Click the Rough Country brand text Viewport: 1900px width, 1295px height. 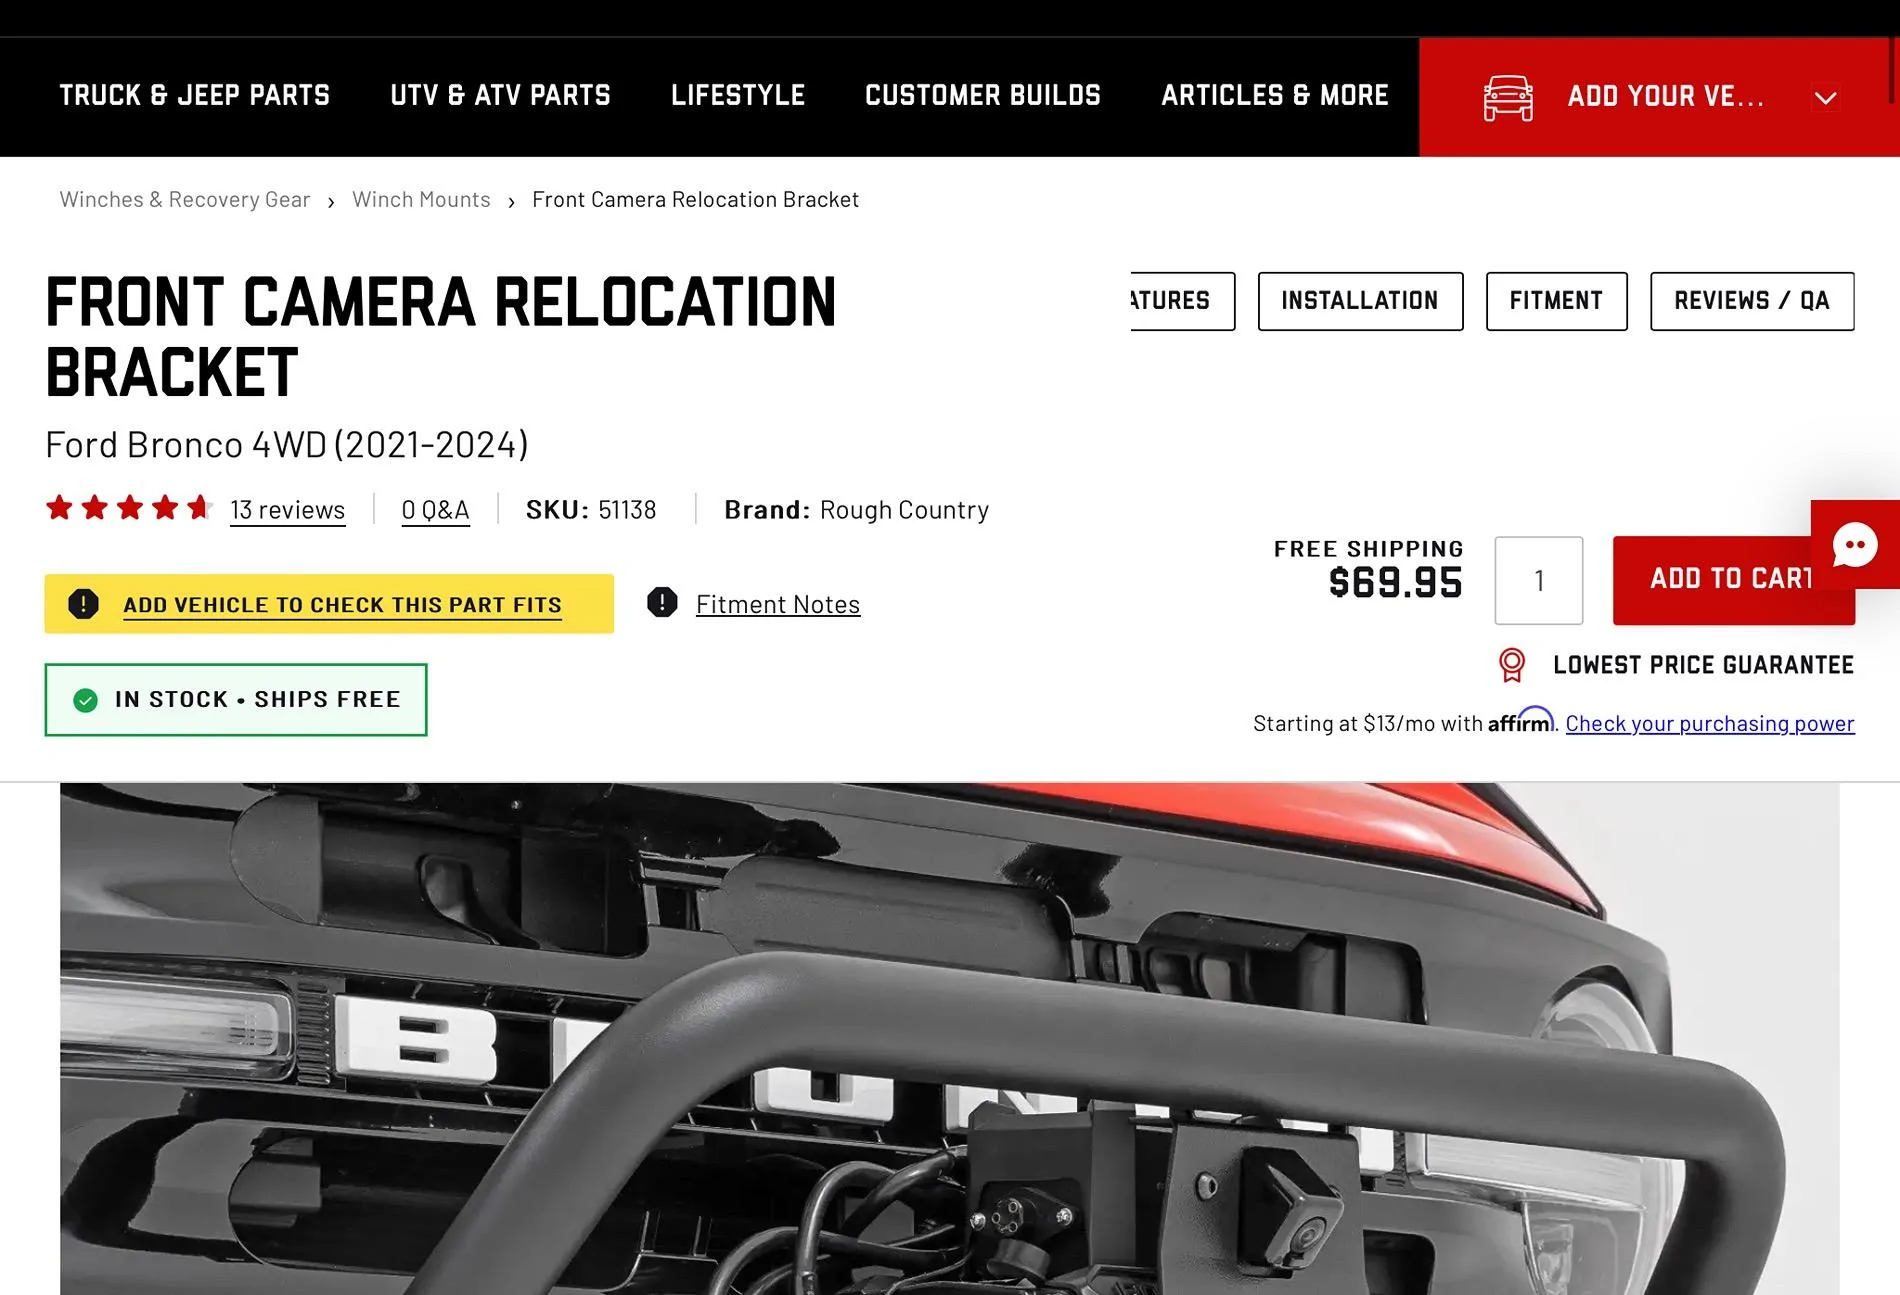coord(904,510)
